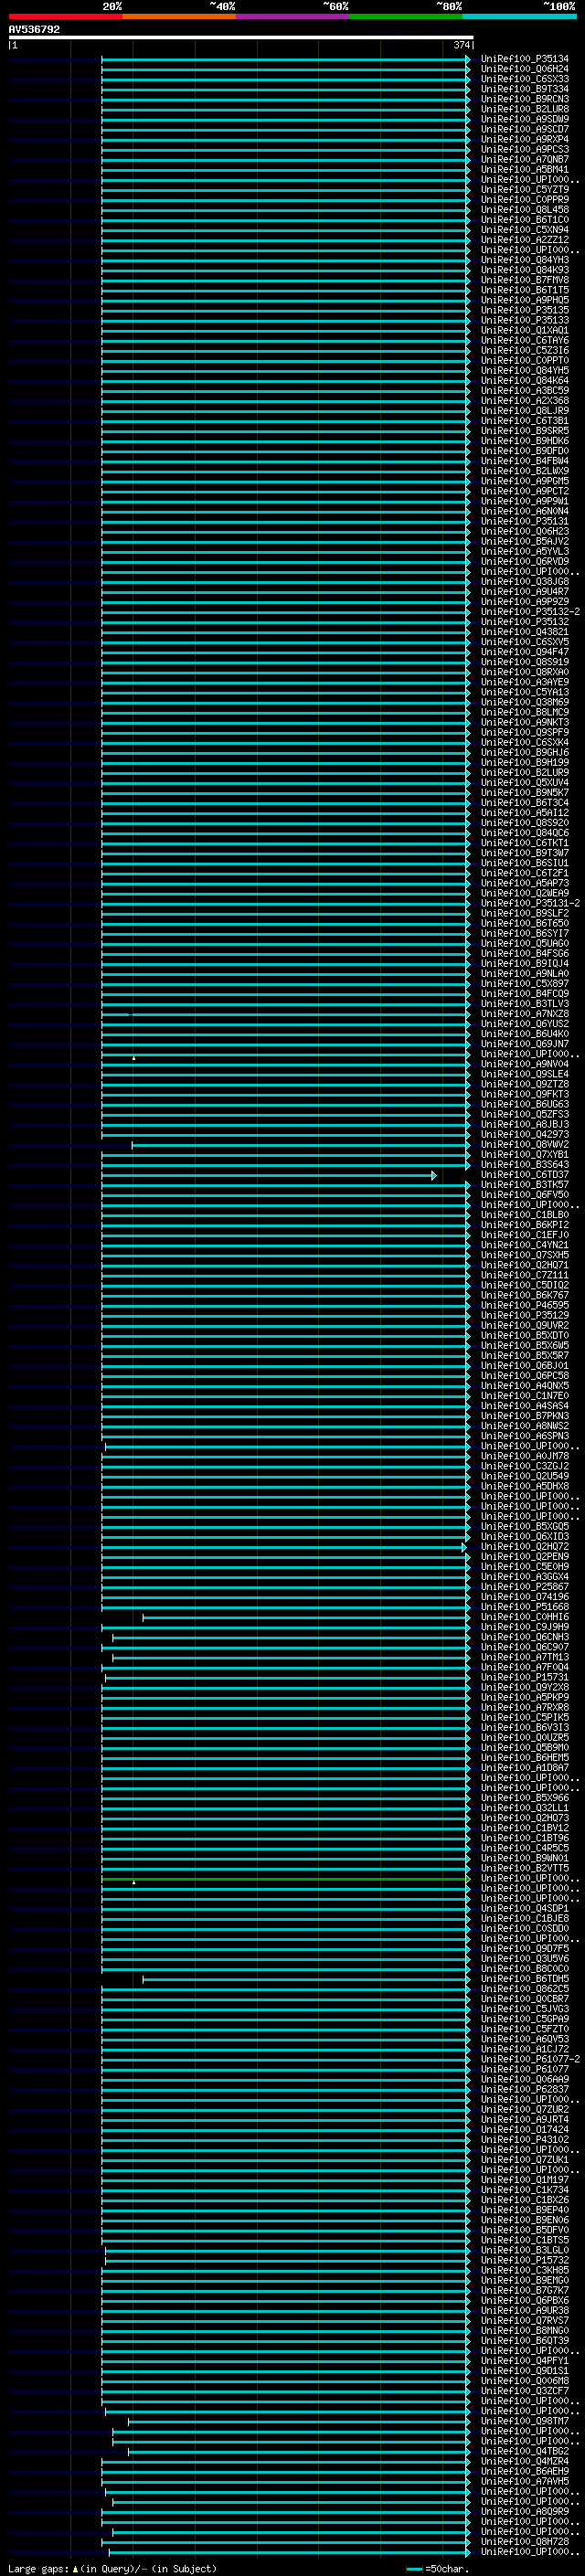Open hit UniRef100_P35135
The width and height of the screenshot is (585, 2576).
click(525, 310)
